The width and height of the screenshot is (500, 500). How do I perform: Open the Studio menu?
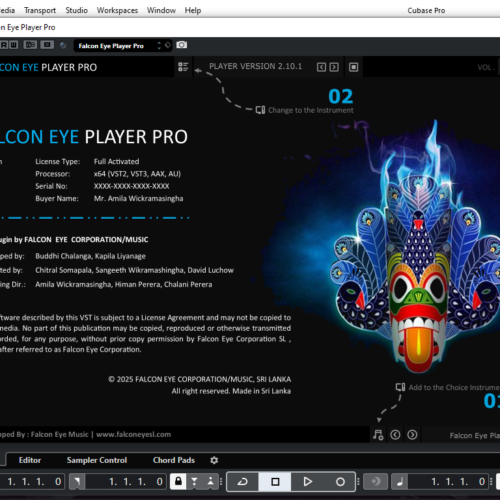[76, 10]
